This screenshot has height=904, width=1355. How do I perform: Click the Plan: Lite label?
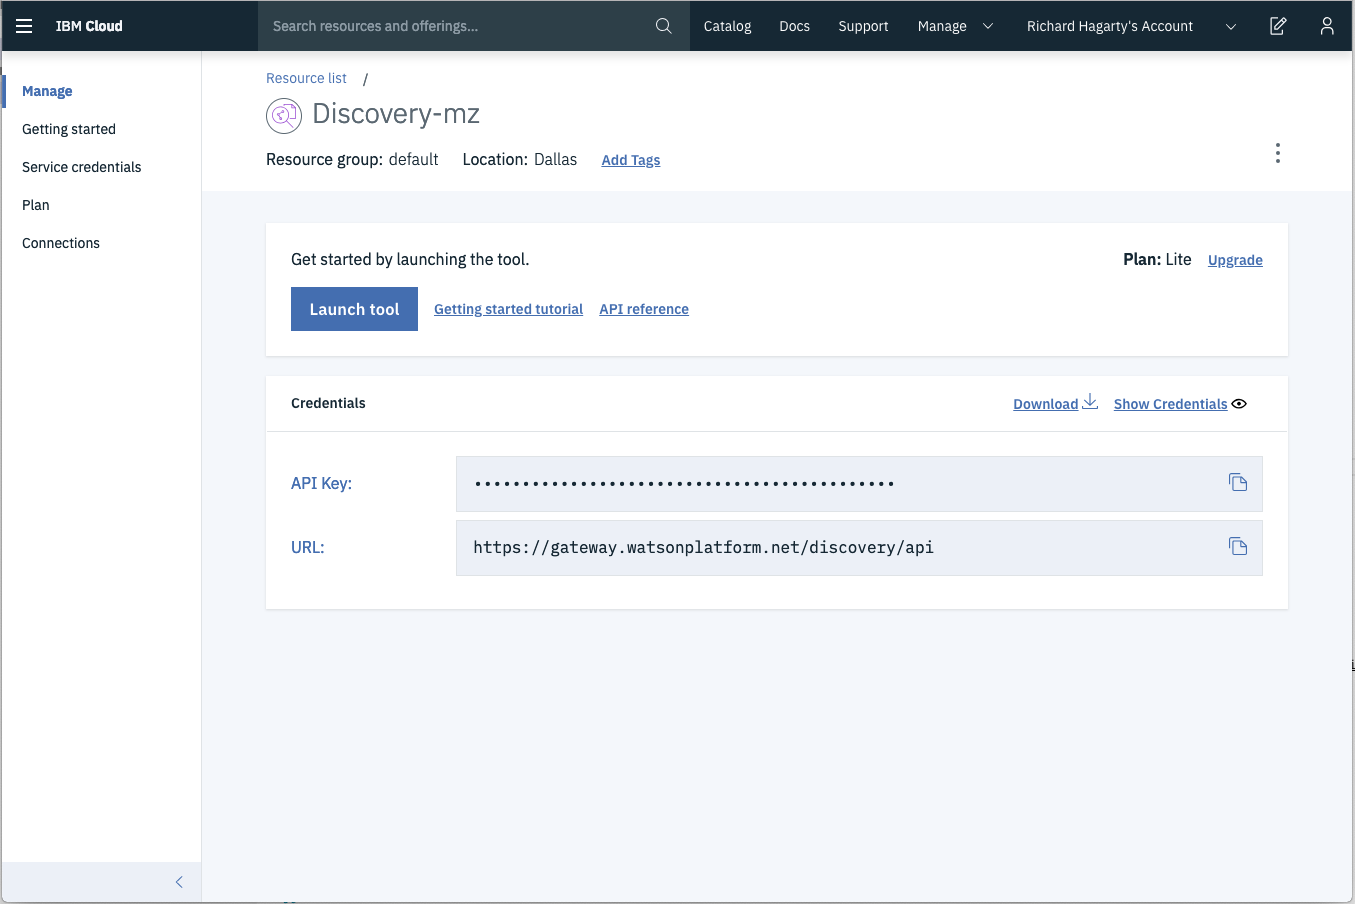point(1157,259)
